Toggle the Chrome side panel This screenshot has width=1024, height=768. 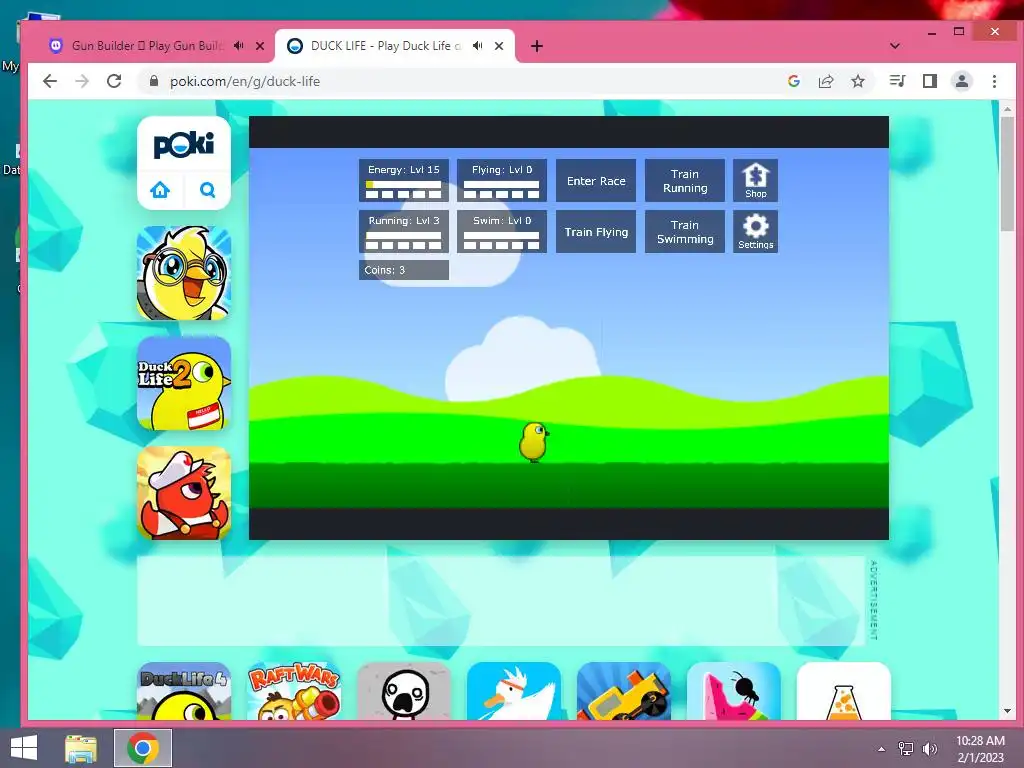pyautogui.click(x=929, y=81)
